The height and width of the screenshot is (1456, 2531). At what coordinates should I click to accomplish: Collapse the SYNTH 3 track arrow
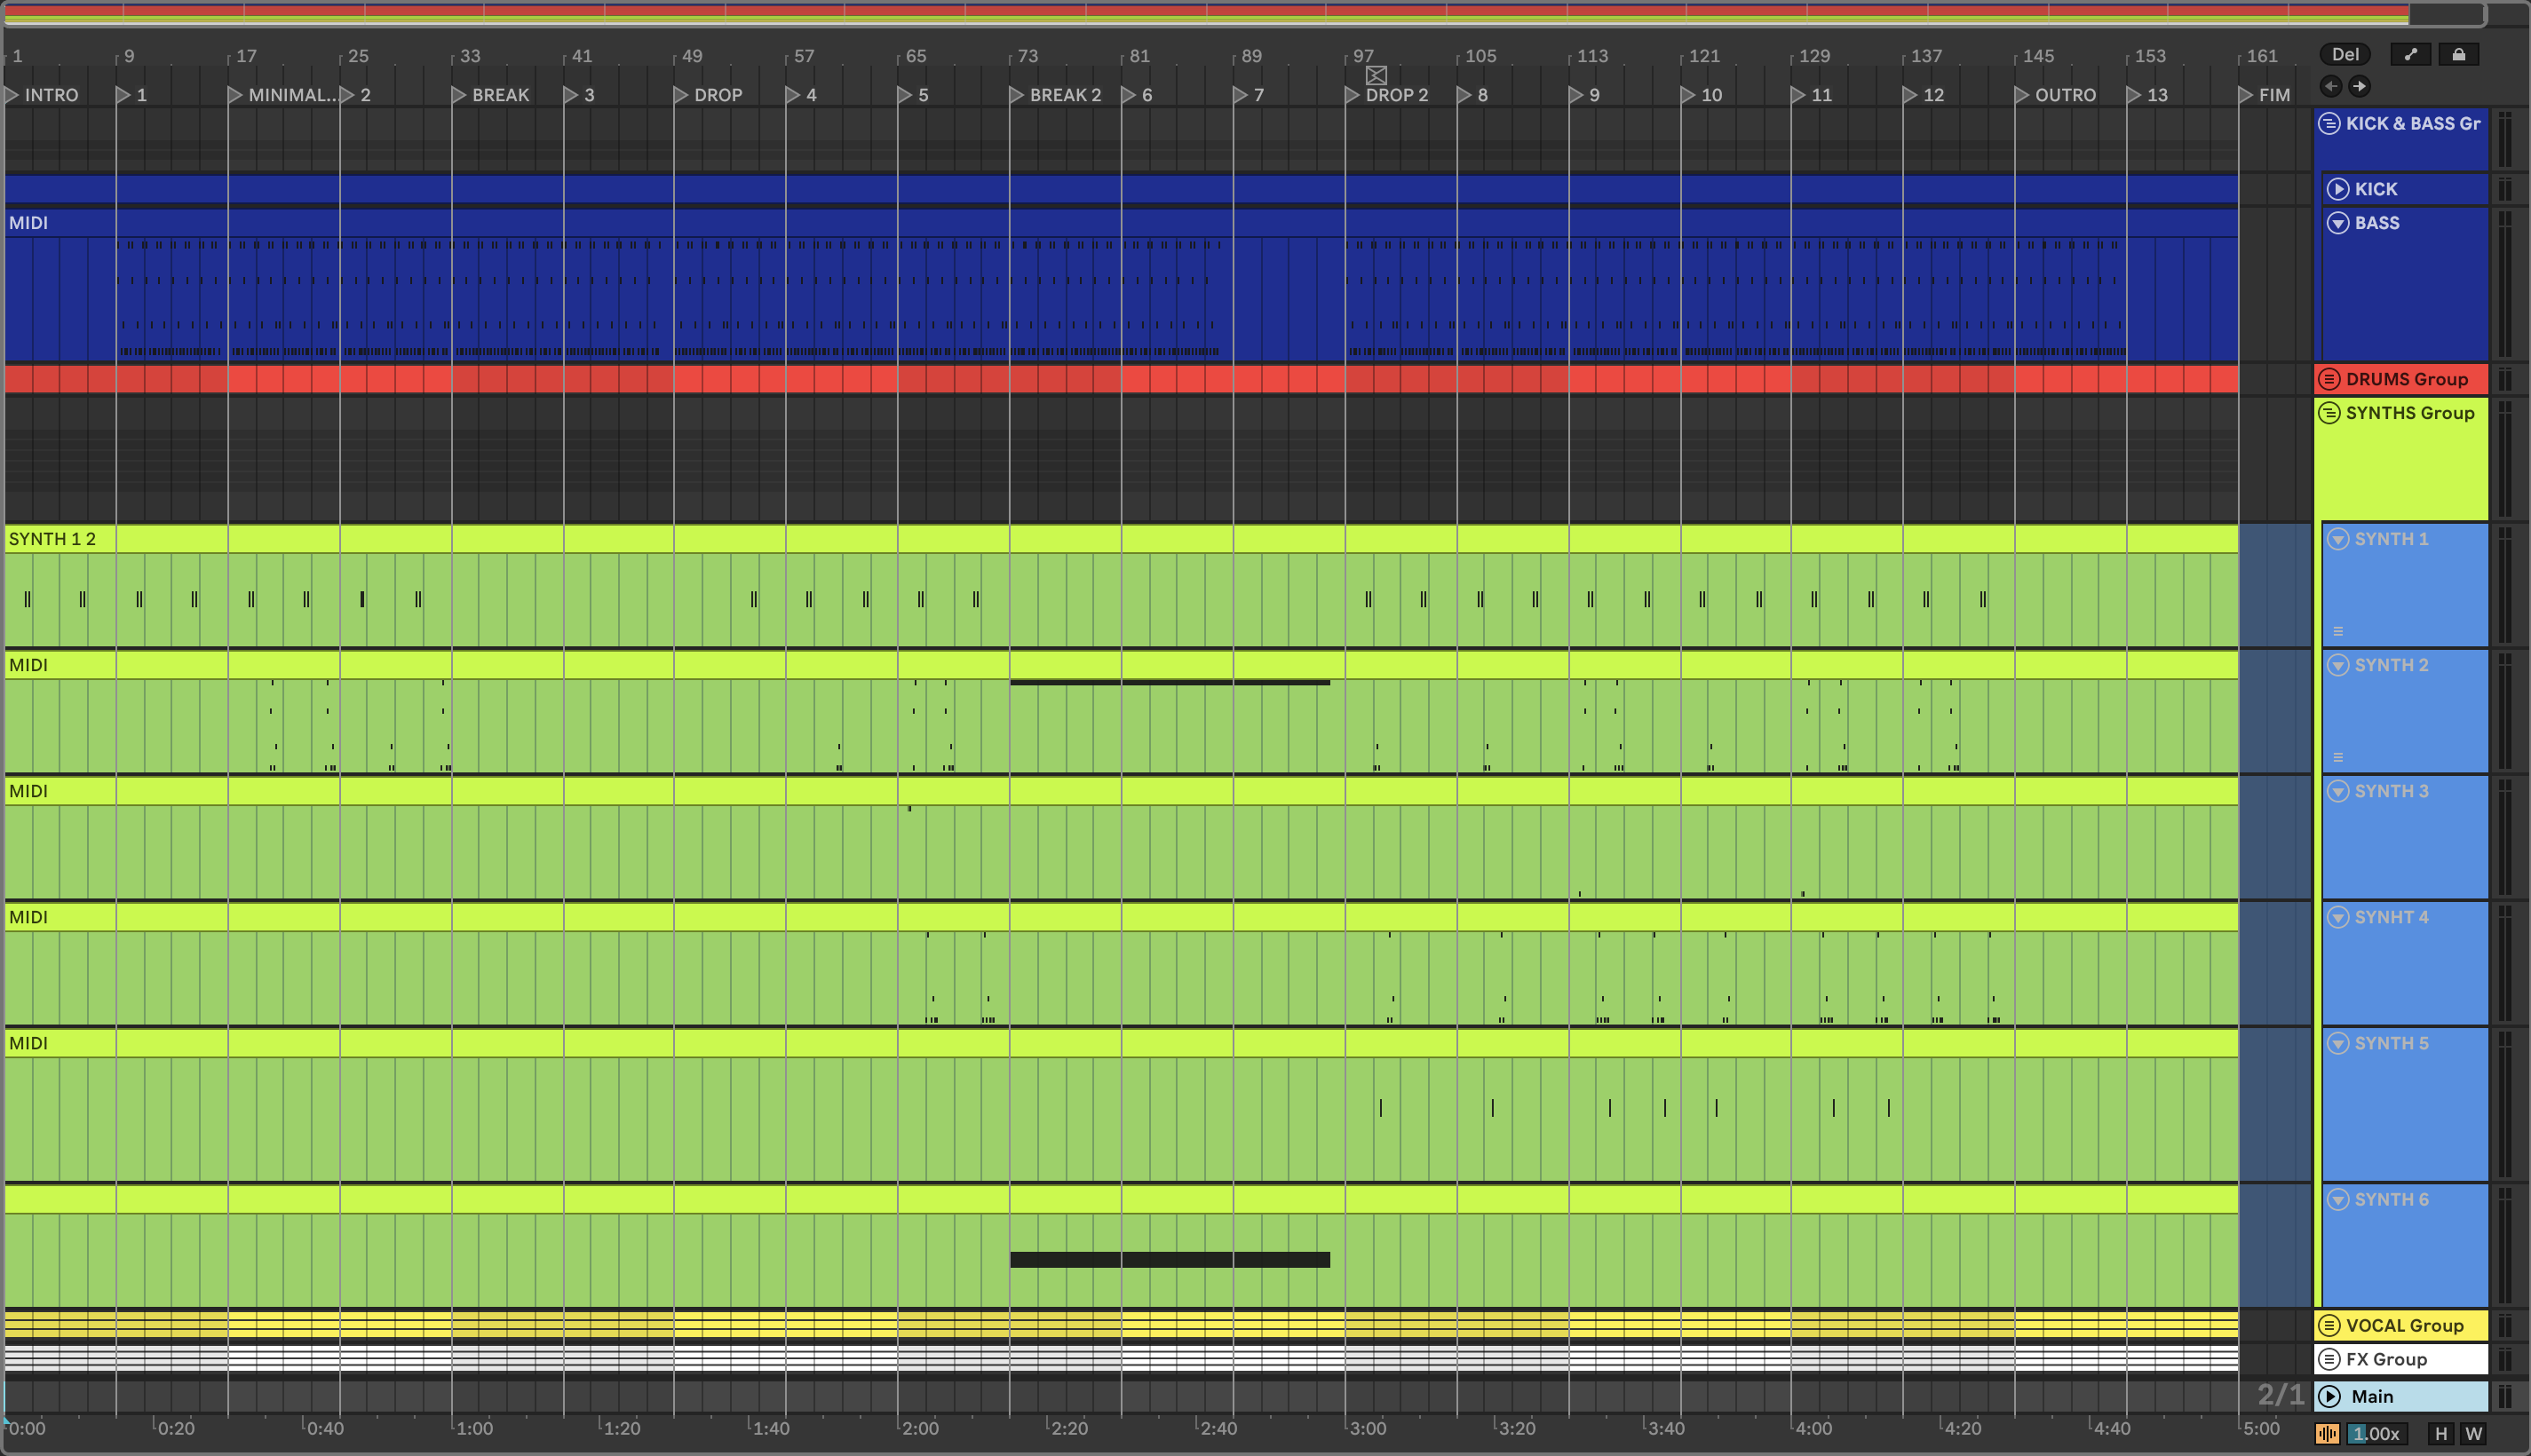coord(2338,791)
